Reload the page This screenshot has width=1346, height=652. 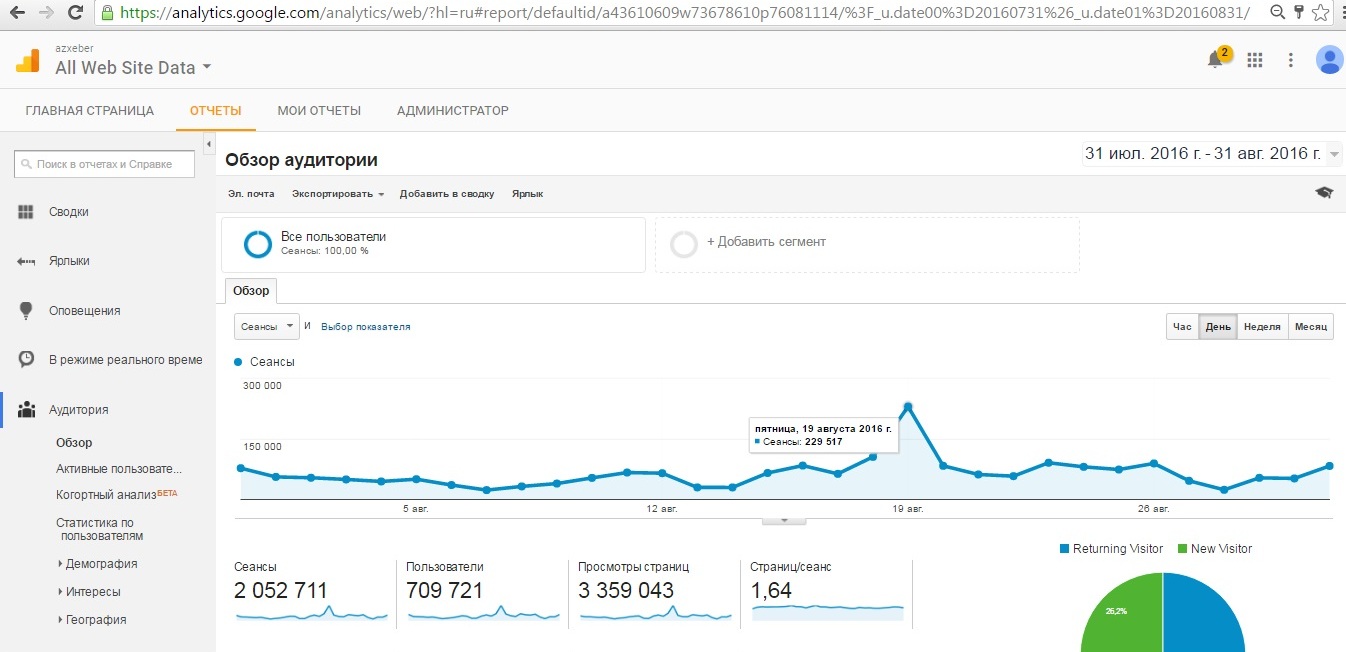pyautogui.click(x=75, y=13)
